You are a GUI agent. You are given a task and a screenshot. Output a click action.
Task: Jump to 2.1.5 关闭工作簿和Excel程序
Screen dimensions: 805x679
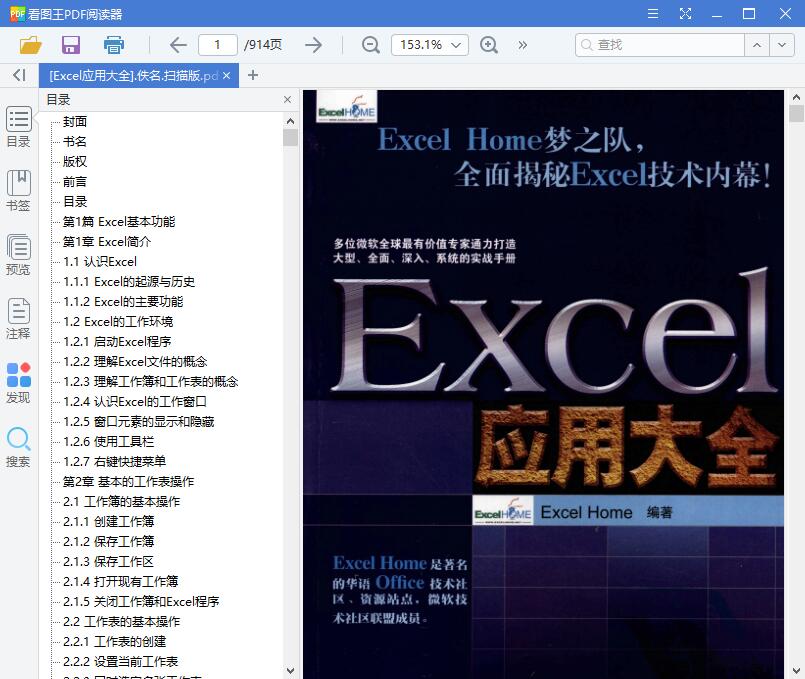click(x=141, y=602)
